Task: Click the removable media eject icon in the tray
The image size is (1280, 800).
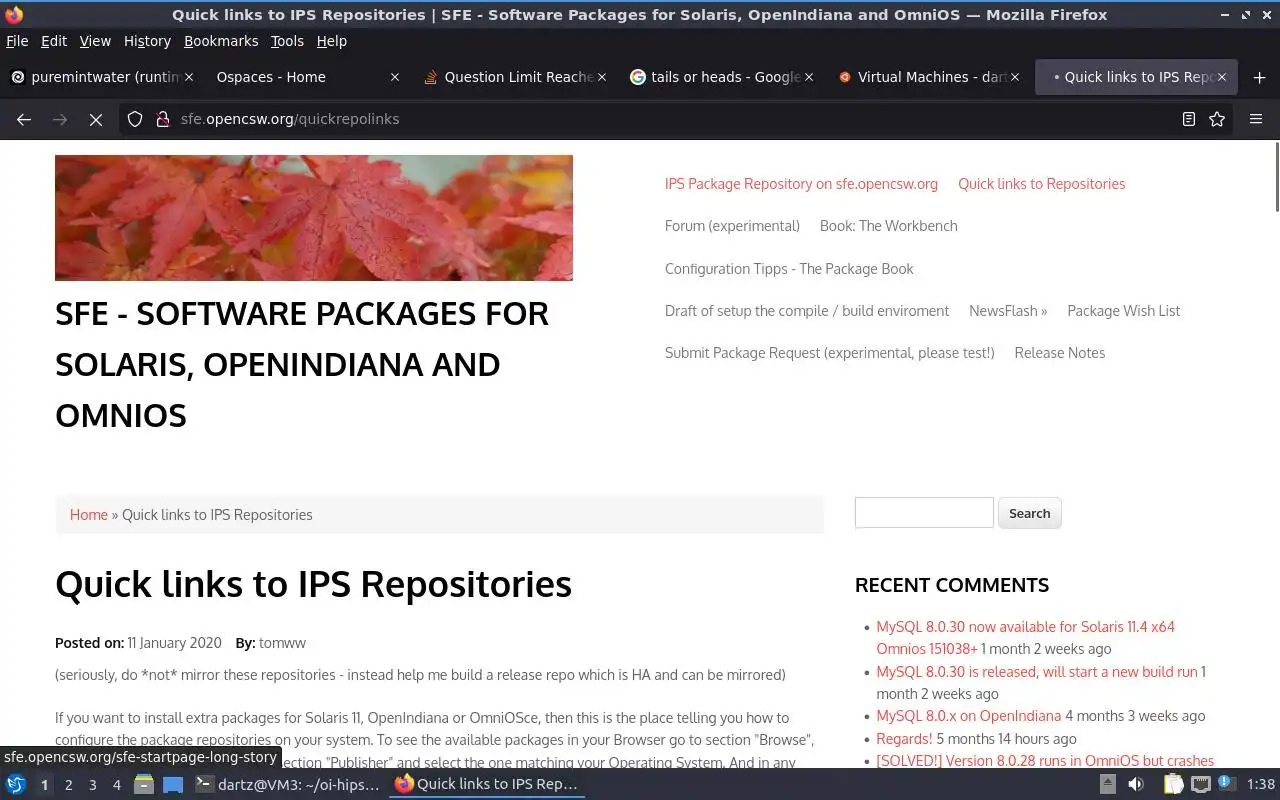Action: (x=1107, y=784)
